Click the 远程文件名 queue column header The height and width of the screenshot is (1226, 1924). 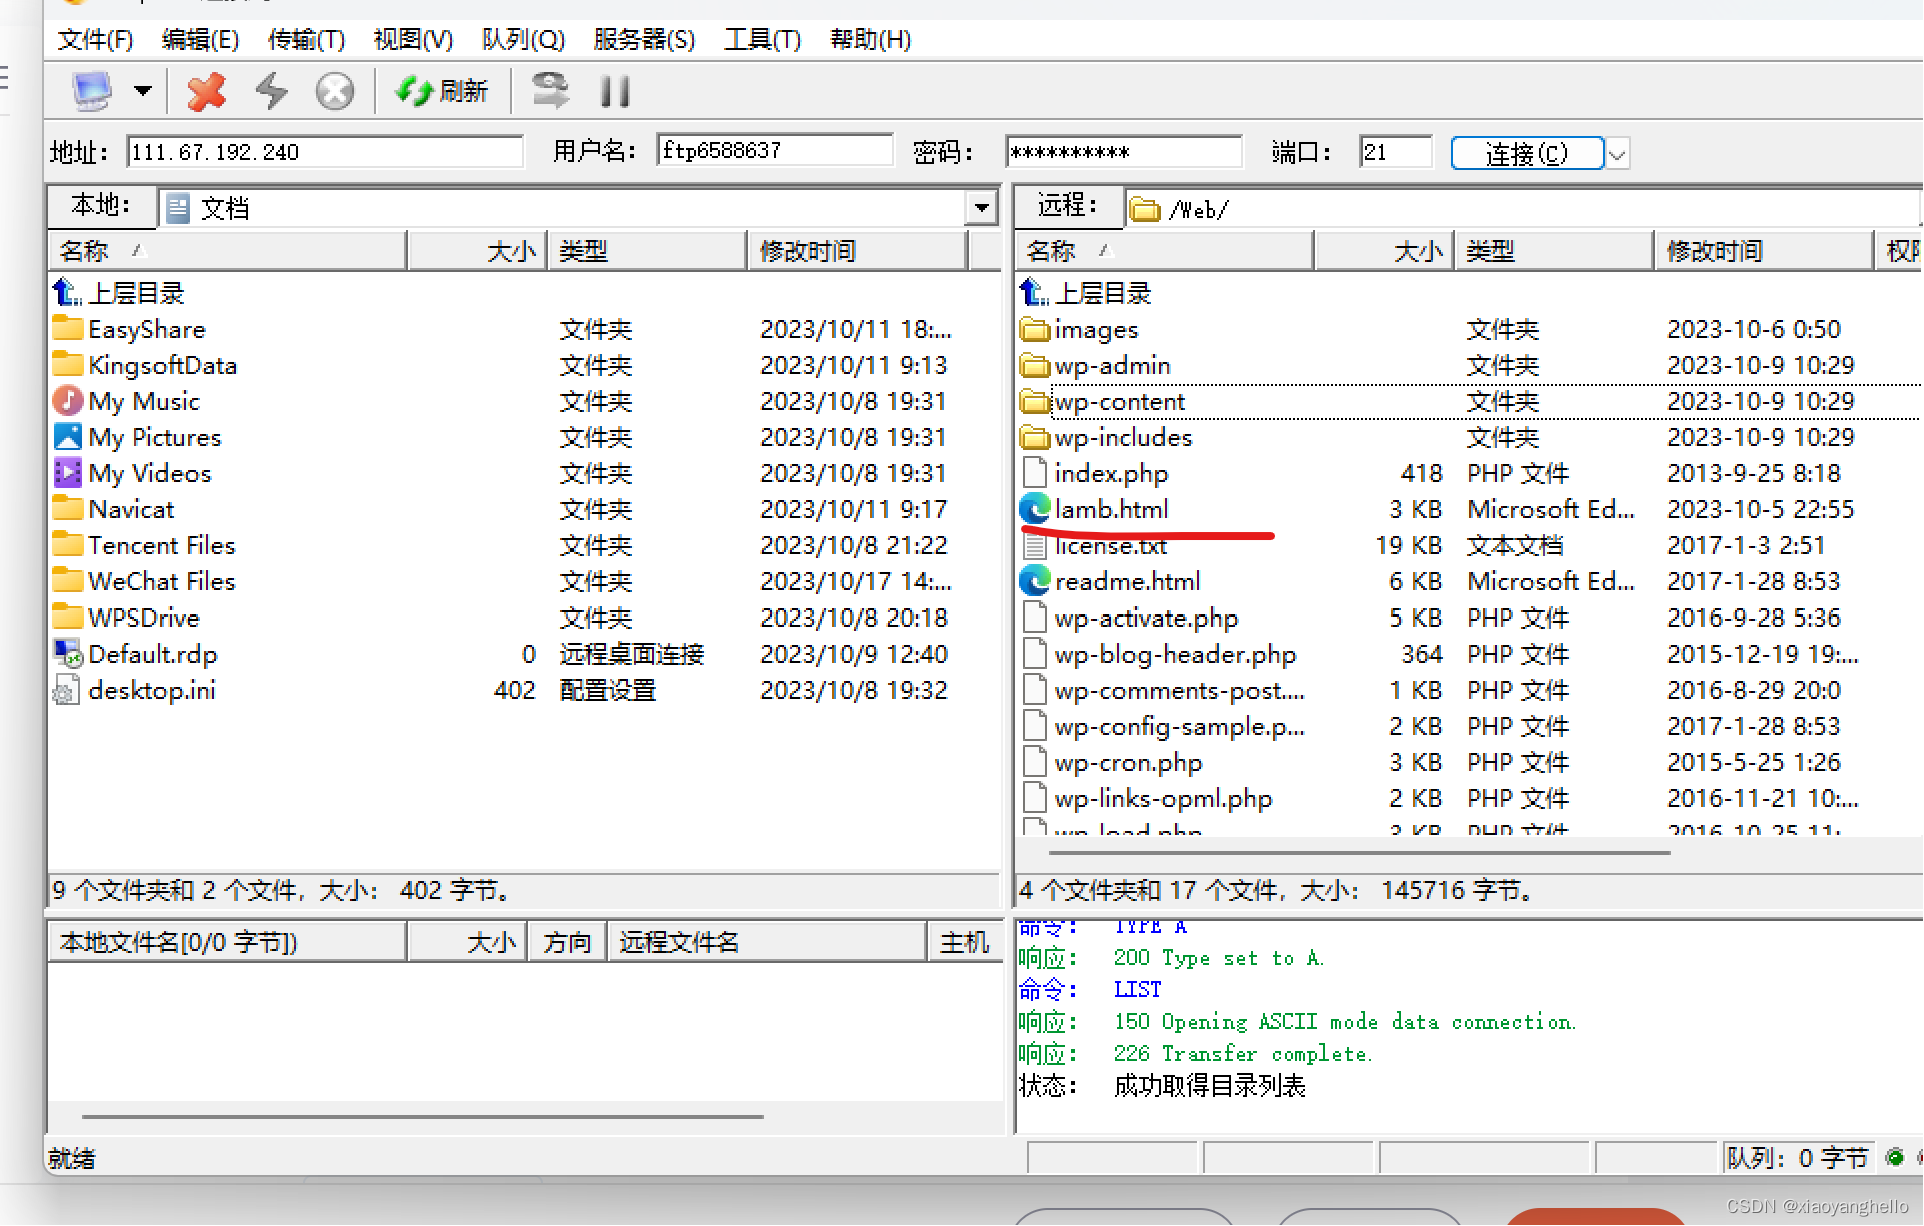(x=767, y=942)
